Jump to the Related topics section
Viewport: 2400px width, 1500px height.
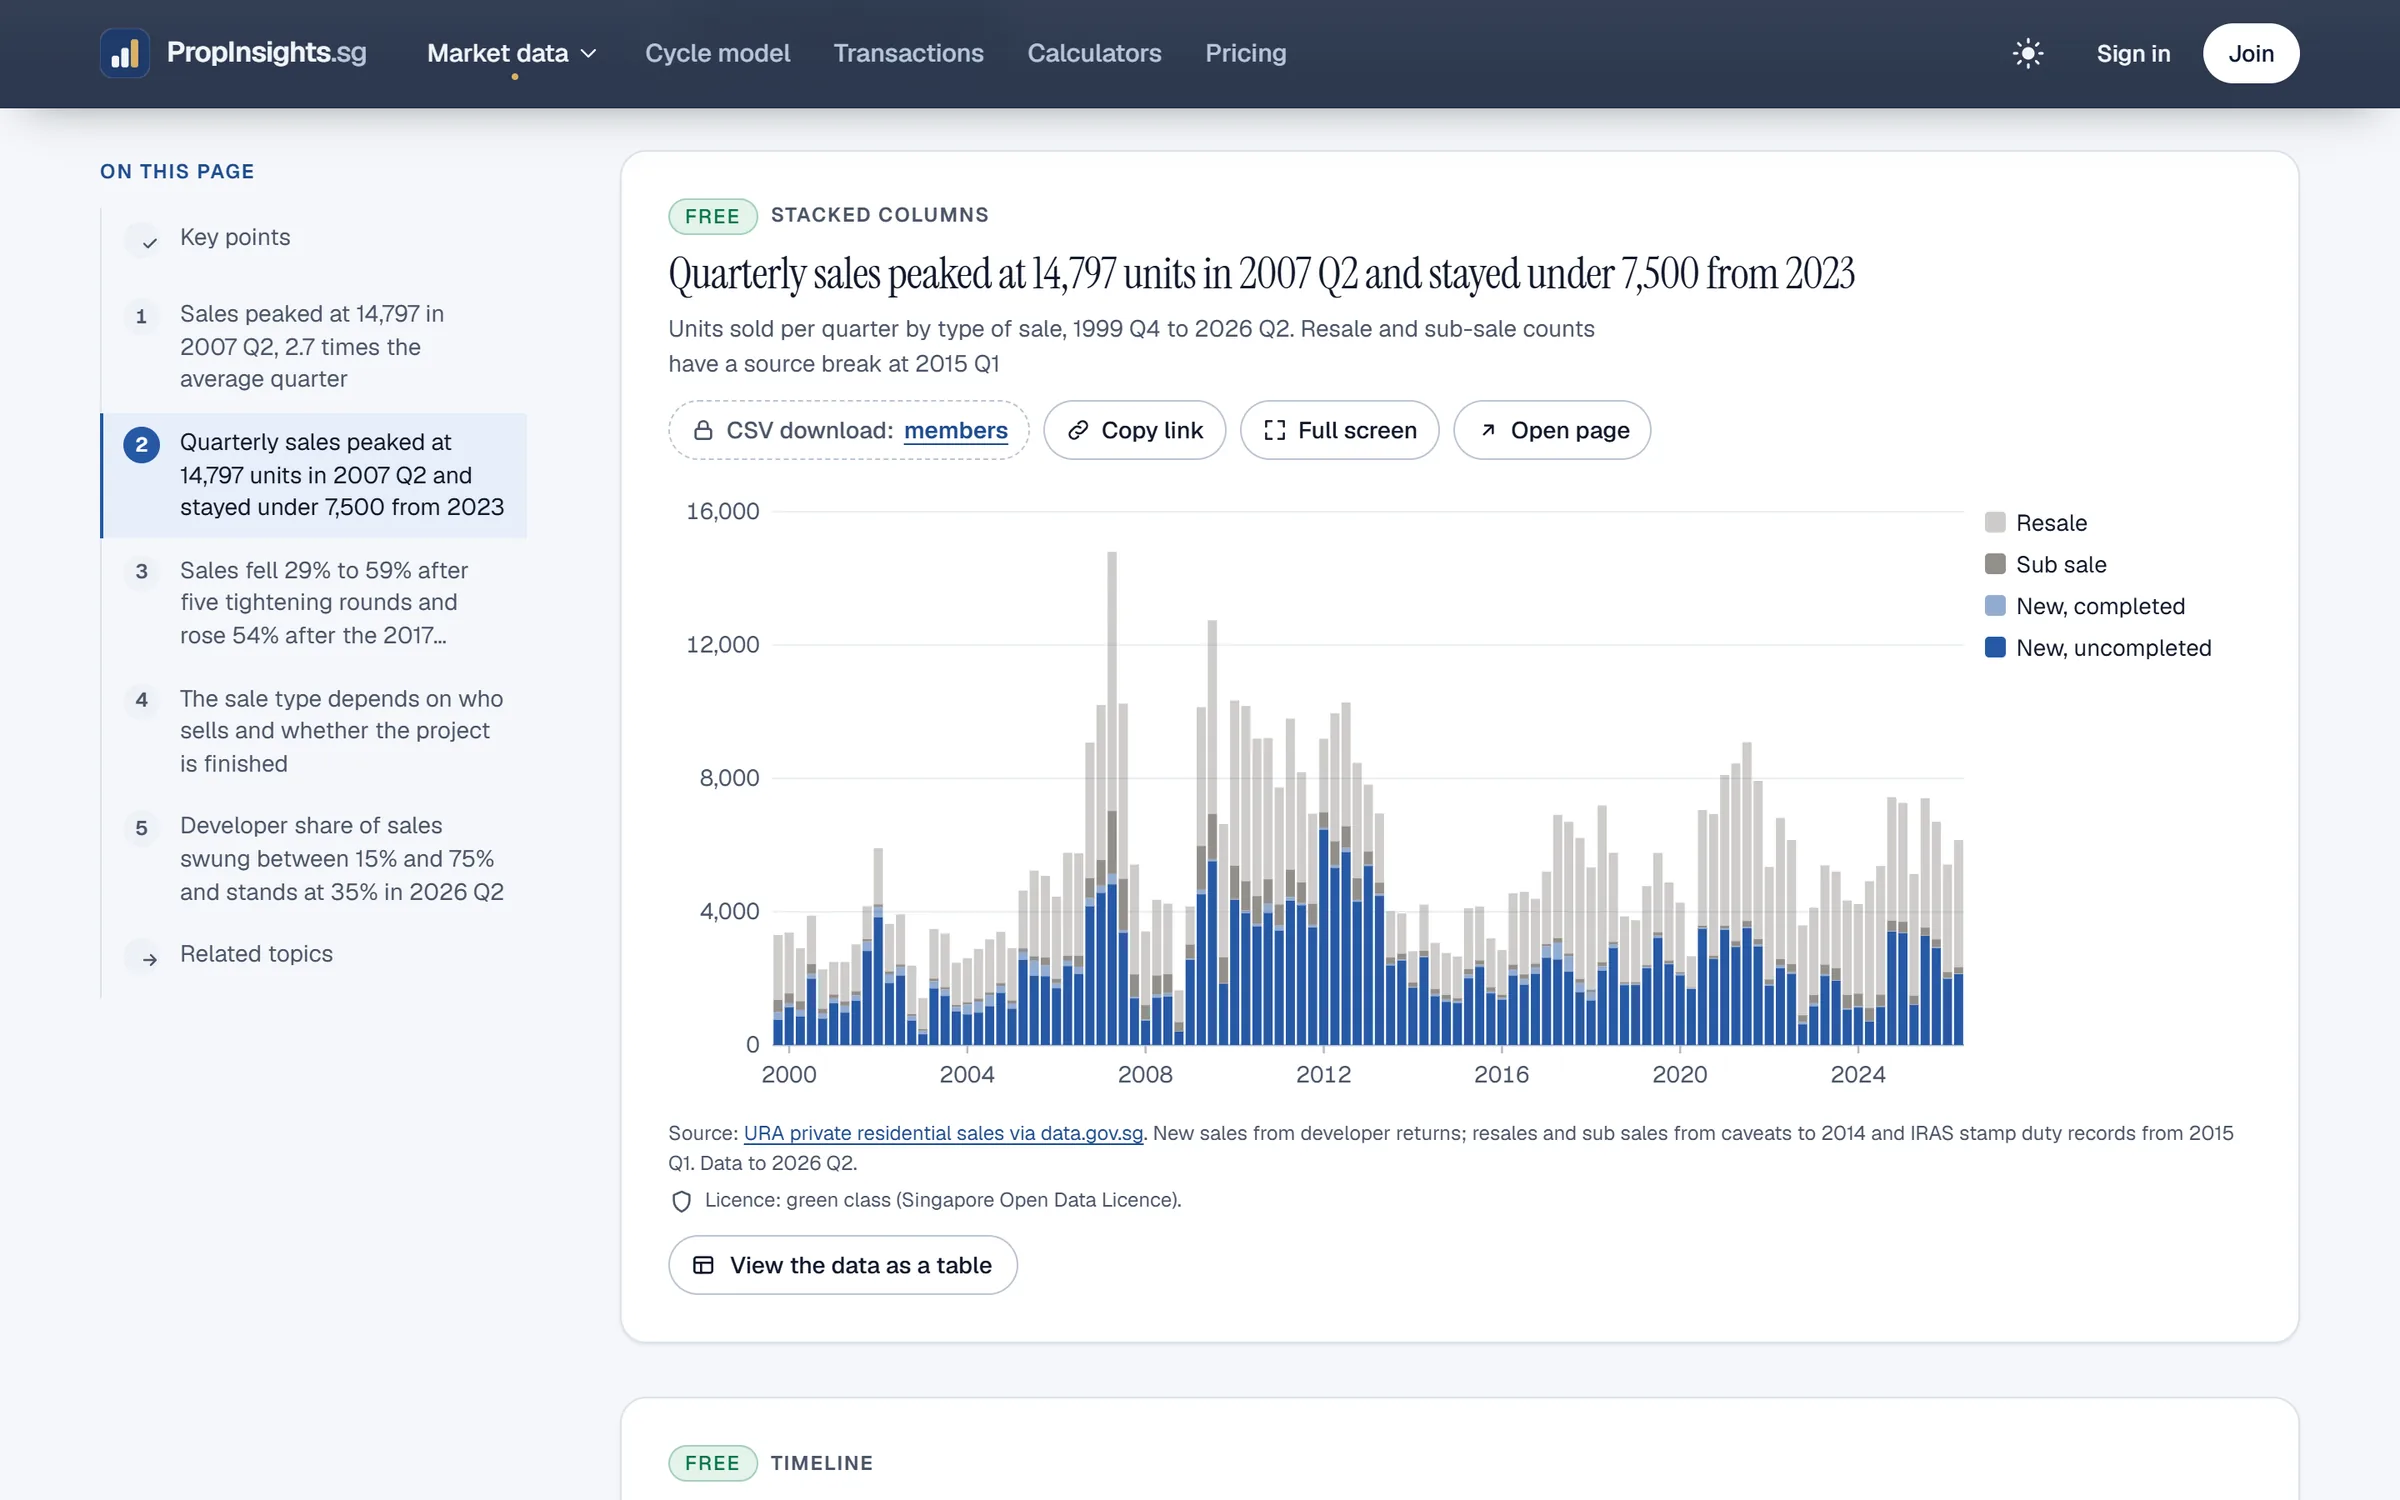[256, 954]
